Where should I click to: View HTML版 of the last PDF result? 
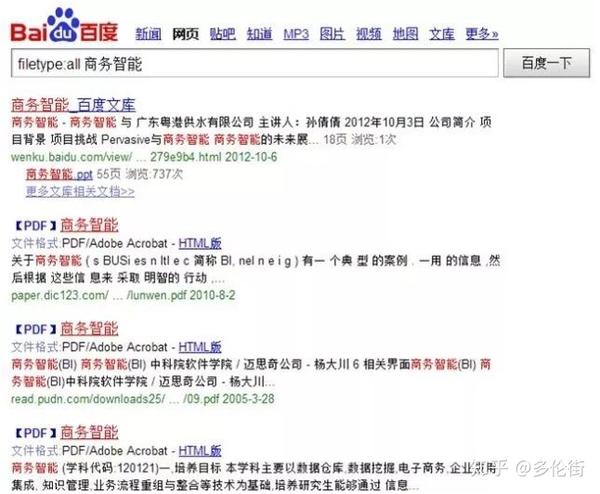pyautogui.click(x=200, y=451)
